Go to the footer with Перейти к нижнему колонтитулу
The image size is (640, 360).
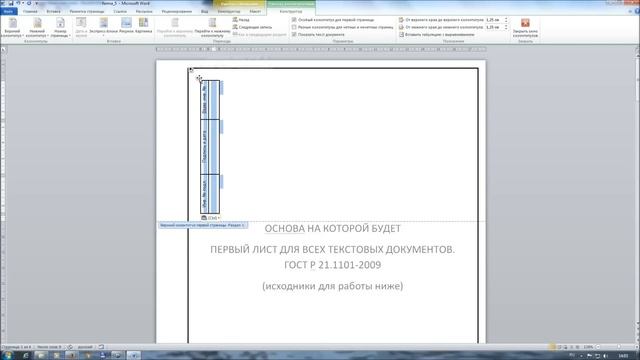212,28
